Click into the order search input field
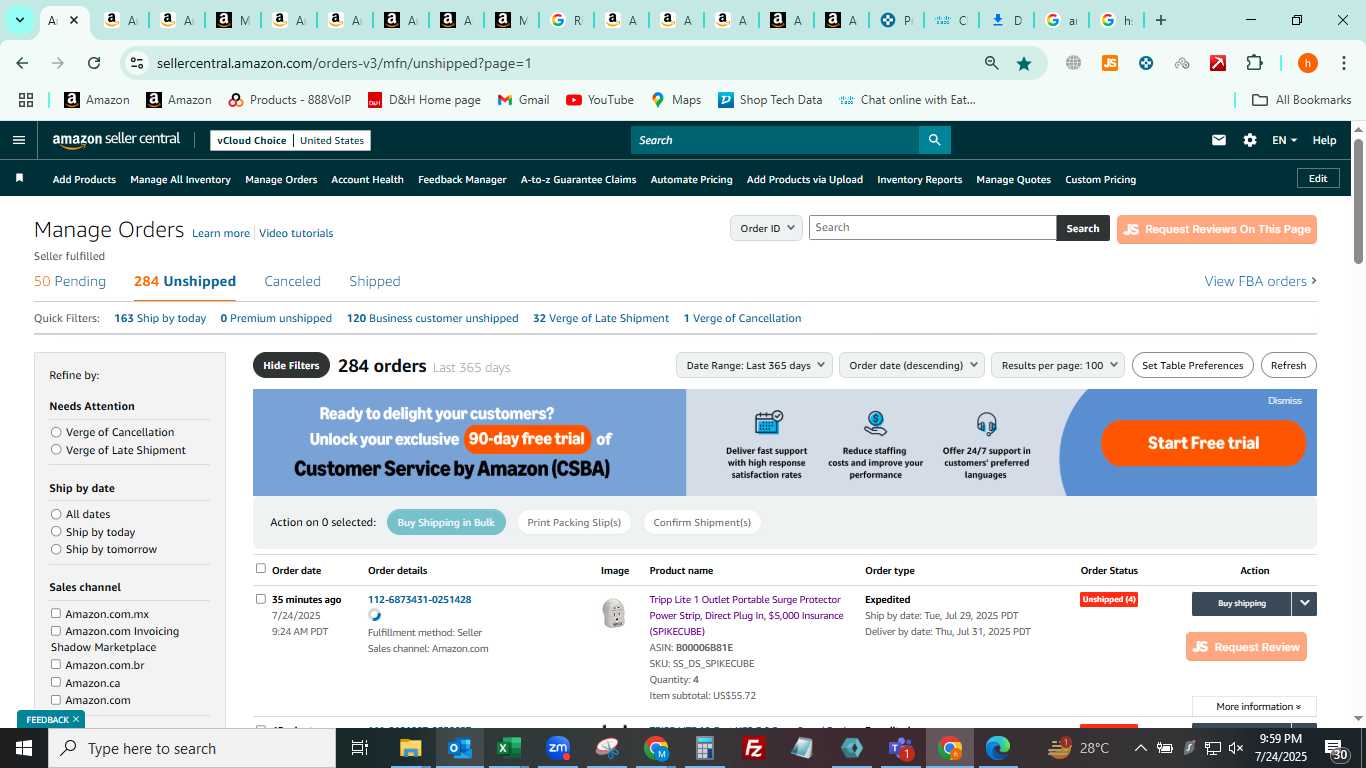The width and height of the screenshot is (1366, 768). click(x=932, y=228)
